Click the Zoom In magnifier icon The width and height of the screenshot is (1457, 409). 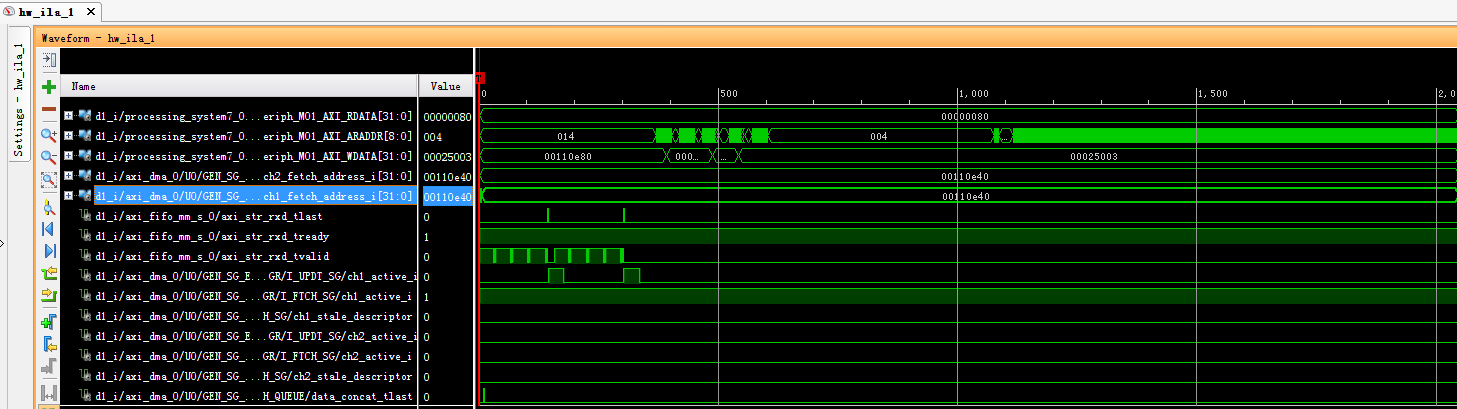click(49, 135)
